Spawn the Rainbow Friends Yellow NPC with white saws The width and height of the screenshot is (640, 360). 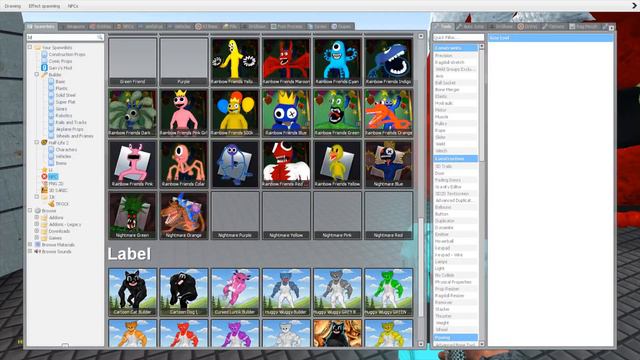[x=235, y=62]
